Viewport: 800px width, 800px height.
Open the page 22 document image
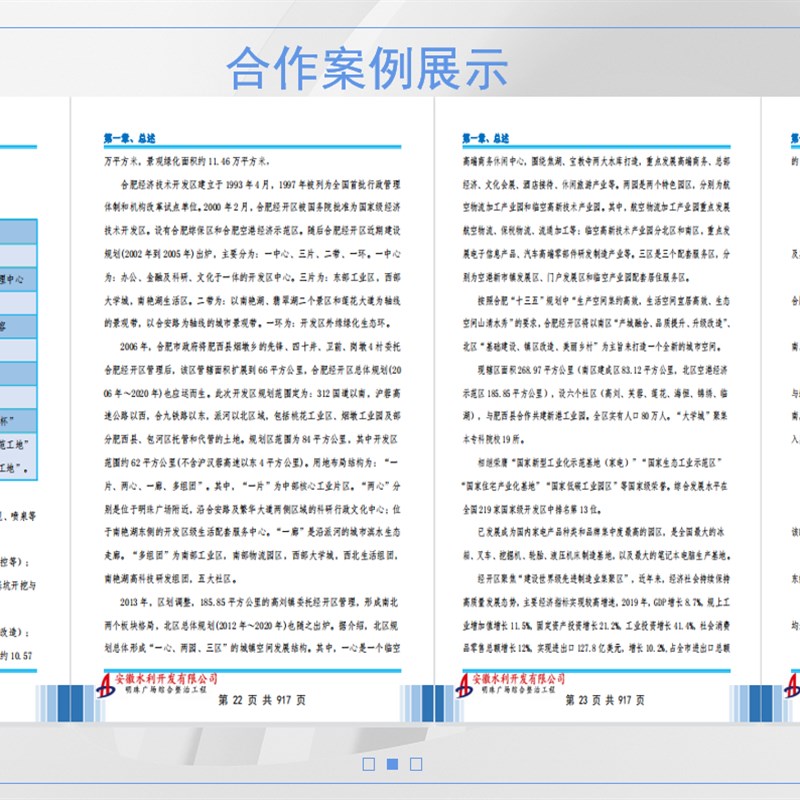tap(253, 409)
